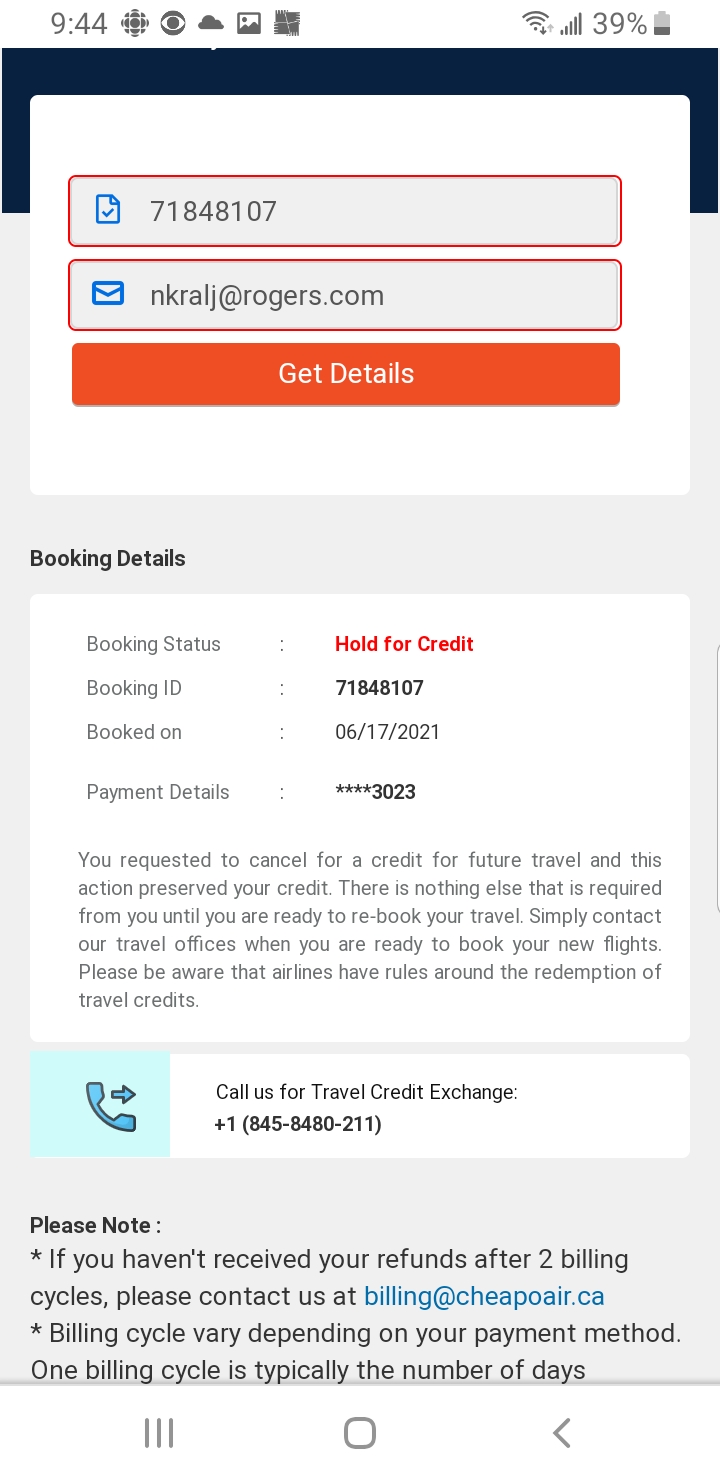Image resolution: width=720 pixels, height=1480 pixels.
Task: Tap the phone call-forward icon
Action: point(110,1106)
